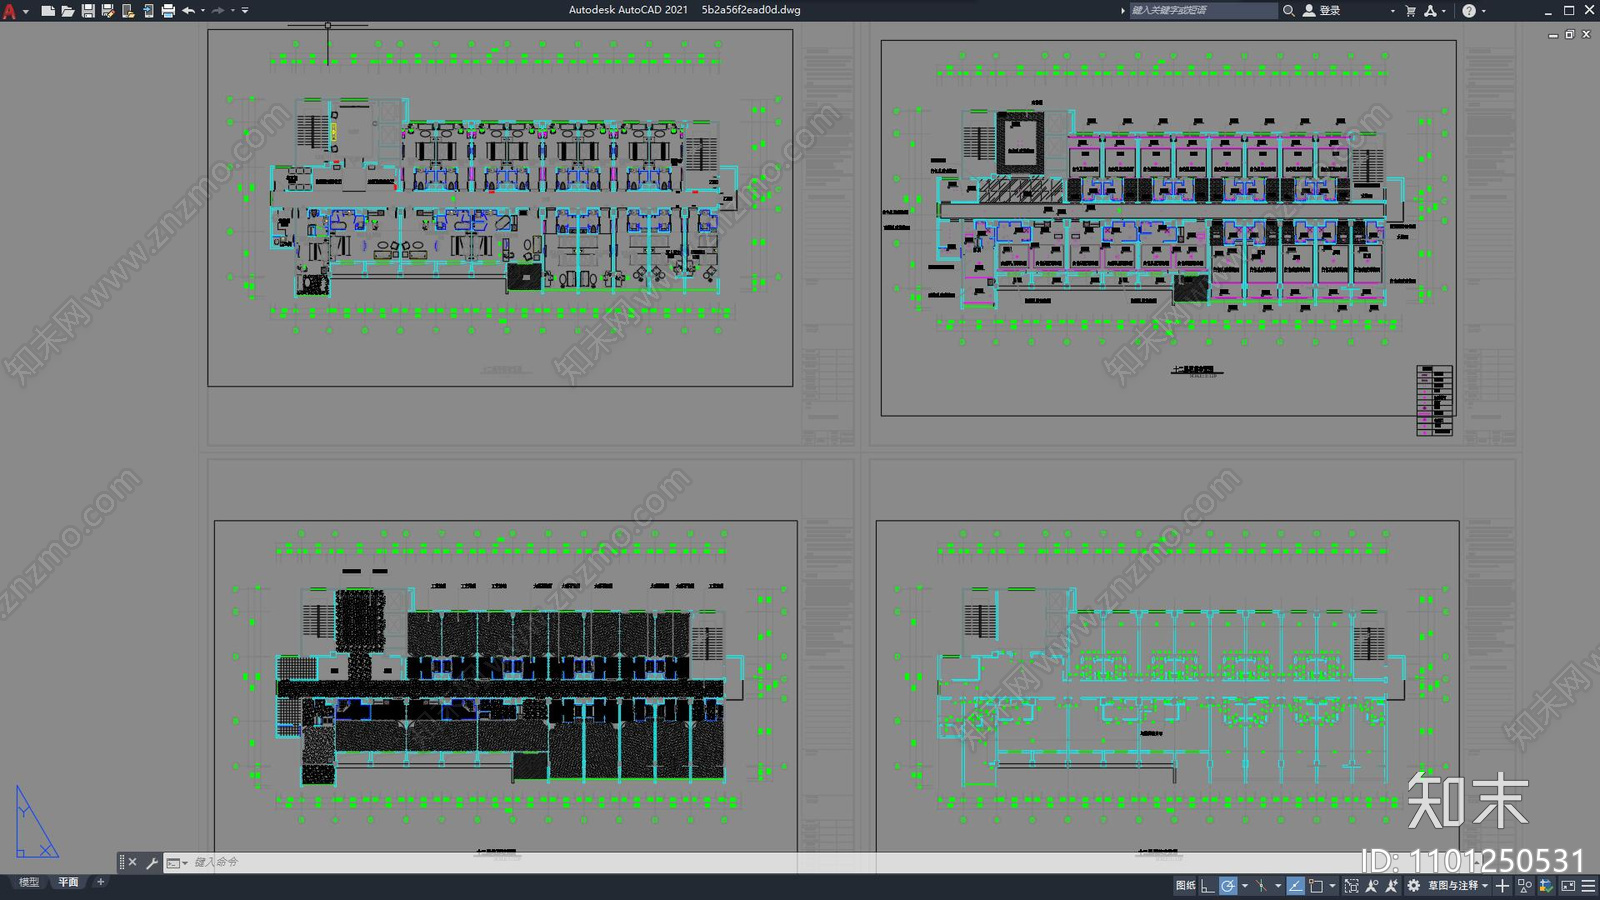Screen dimensions: 1600x900
Task: Save the drawing with Save icon
Action: tap(88, 10)
